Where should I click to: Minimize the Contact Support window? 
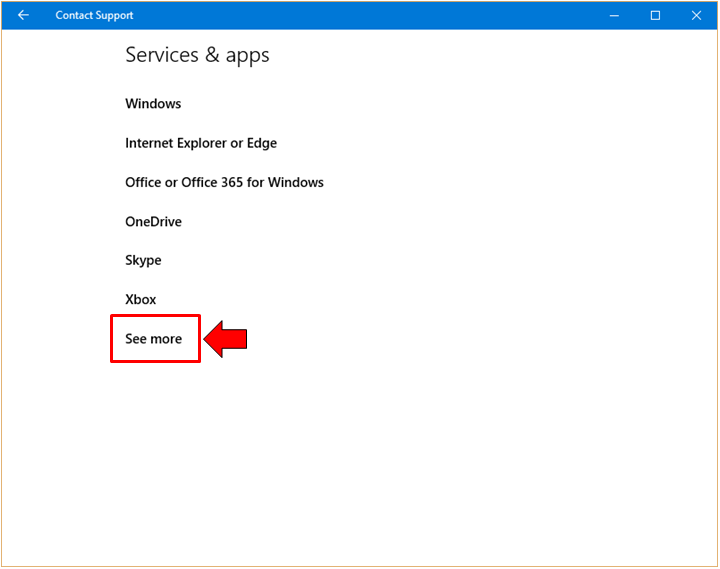(614, 16)
